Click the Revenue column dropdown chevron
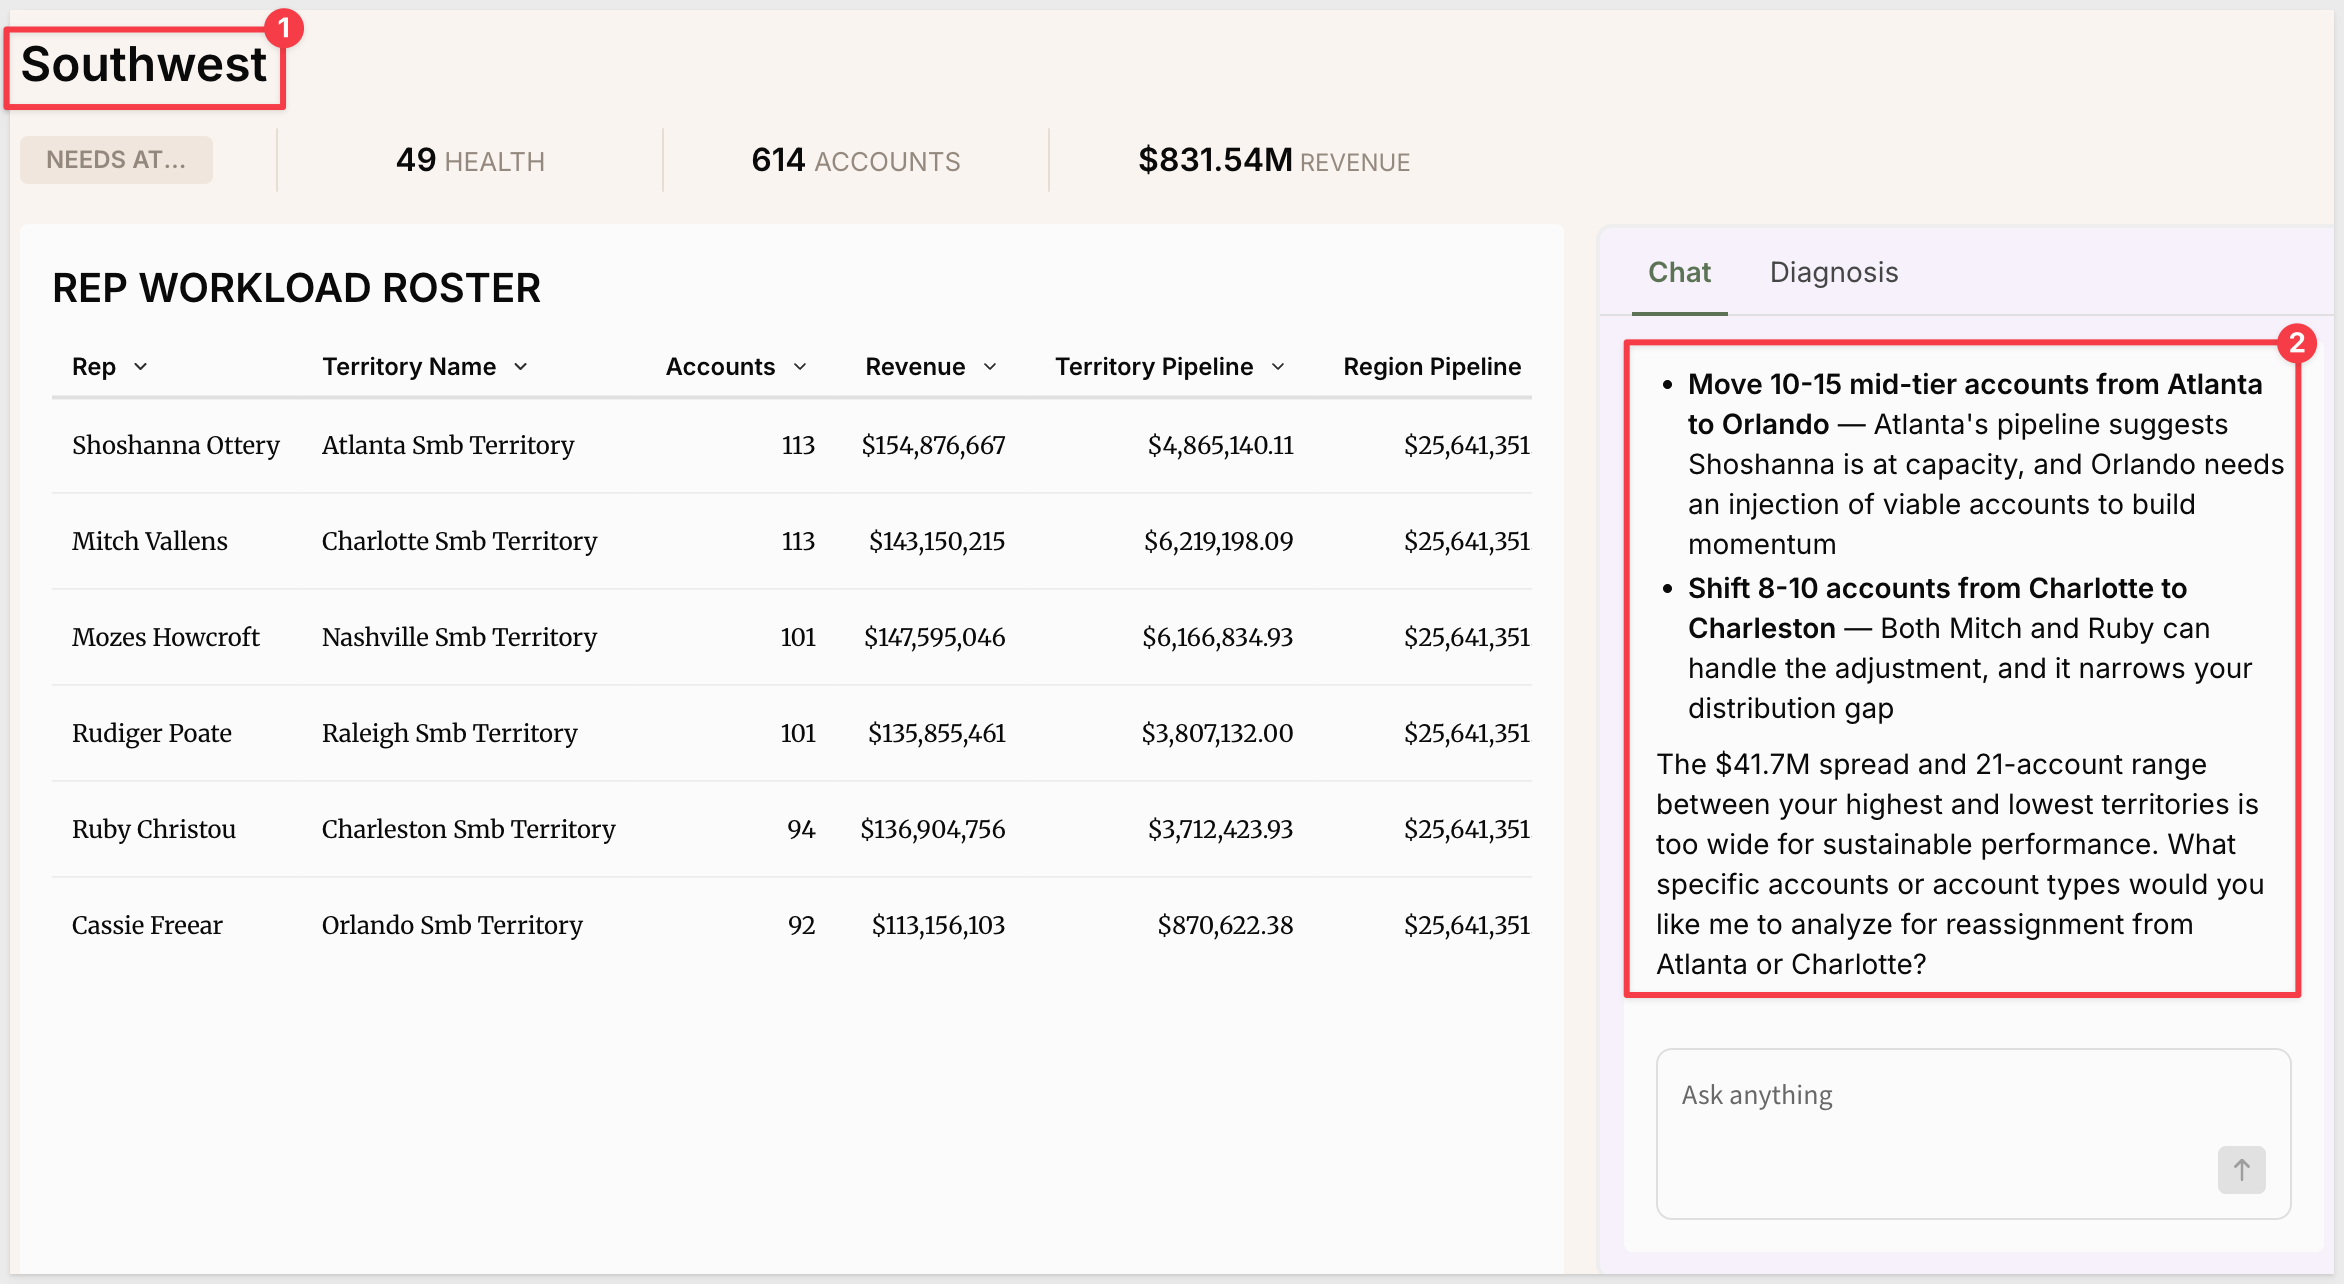The image size is (2344, 1284). (990, 367)
